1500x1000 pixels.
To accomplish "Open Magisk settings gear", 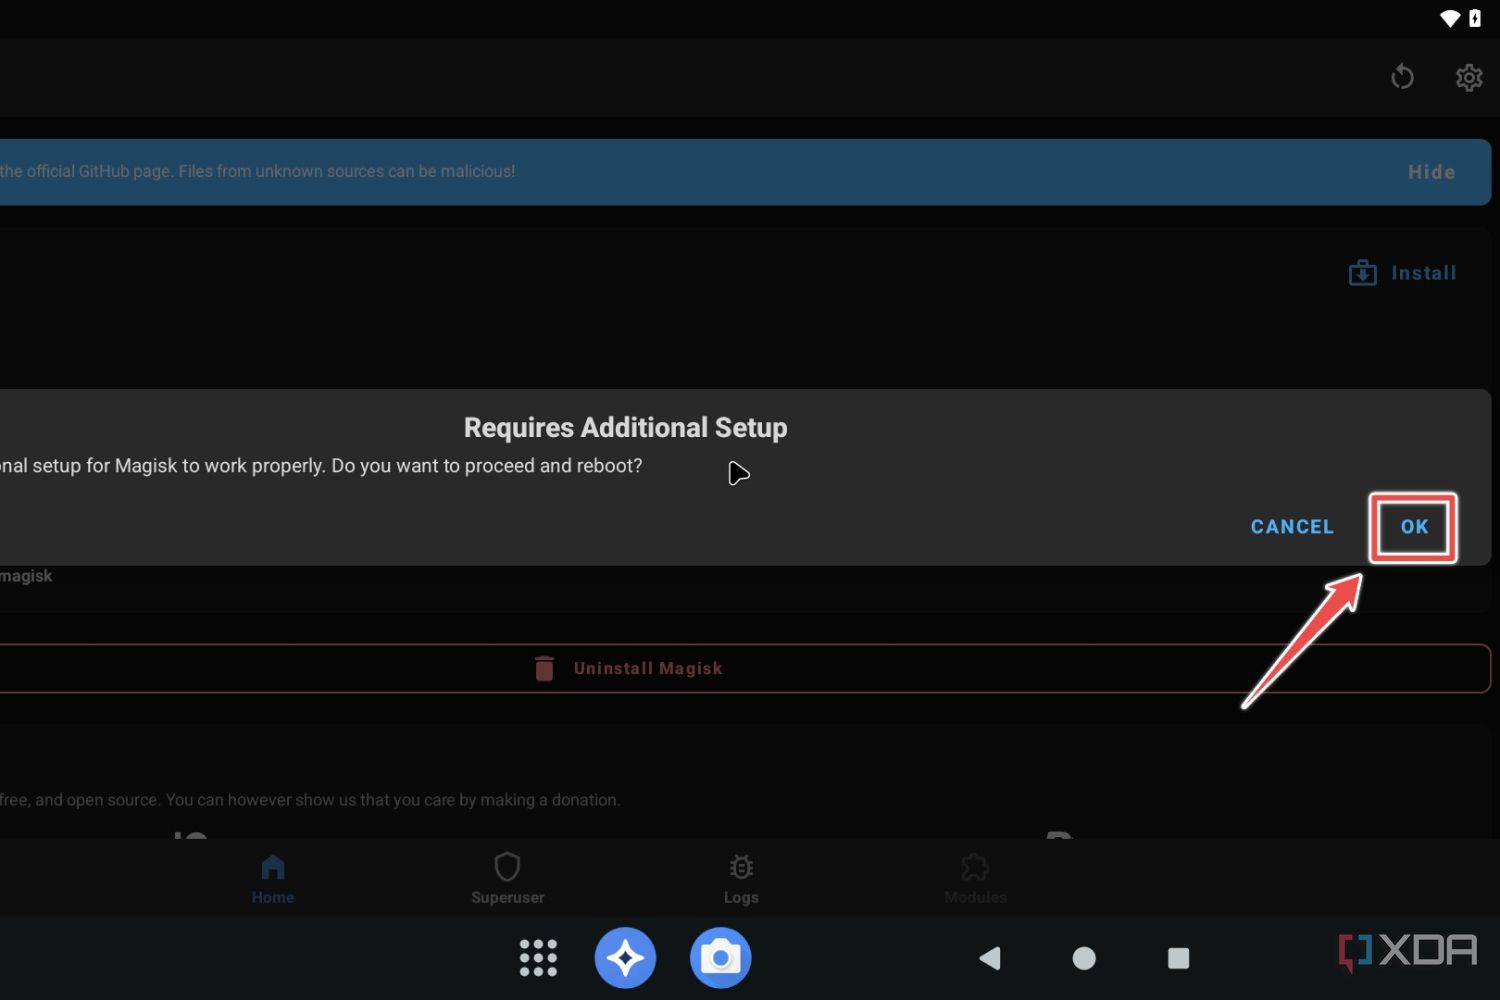I will 1469,77.
